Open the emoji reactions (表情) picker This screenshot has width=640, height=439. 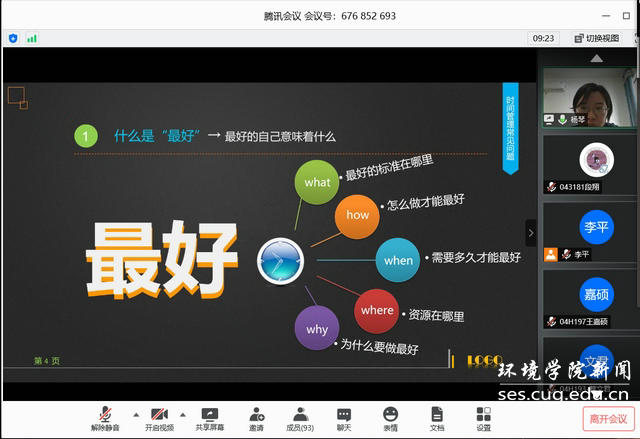pos(390,418)
